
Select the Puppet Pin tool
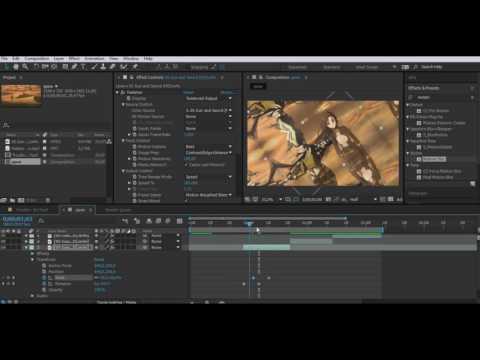(x=135, y=67)
